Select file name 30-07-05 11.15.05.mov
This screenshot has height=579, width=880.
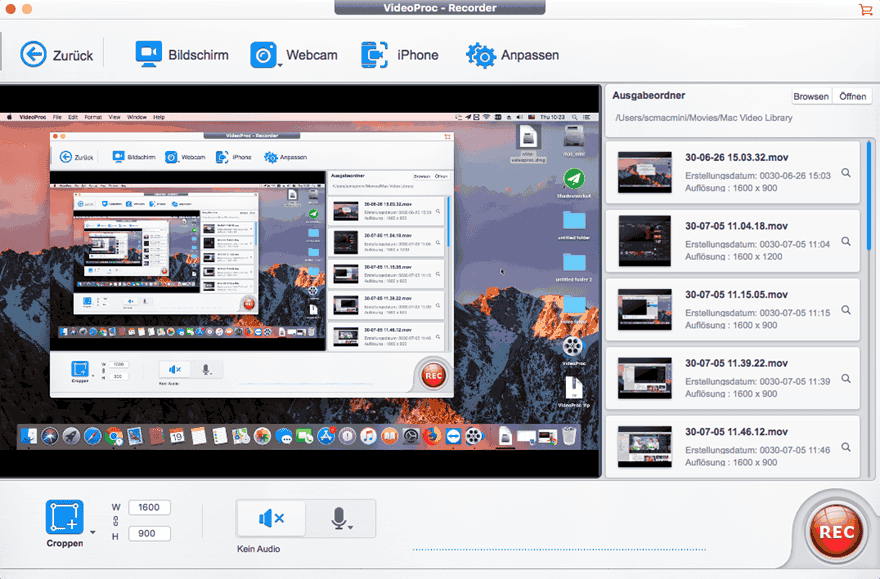736,295
